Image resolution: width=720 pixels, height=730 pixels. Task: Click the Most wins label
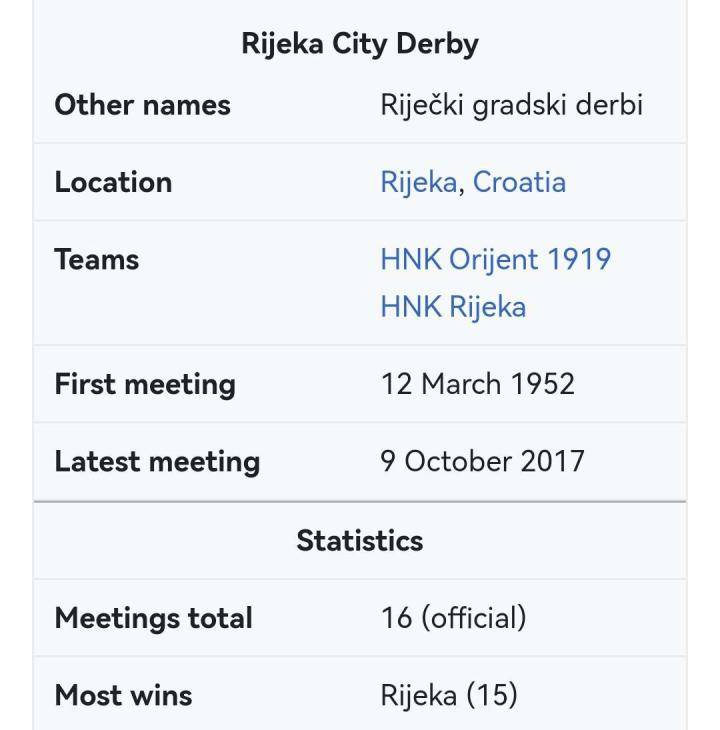coord(123,696)
